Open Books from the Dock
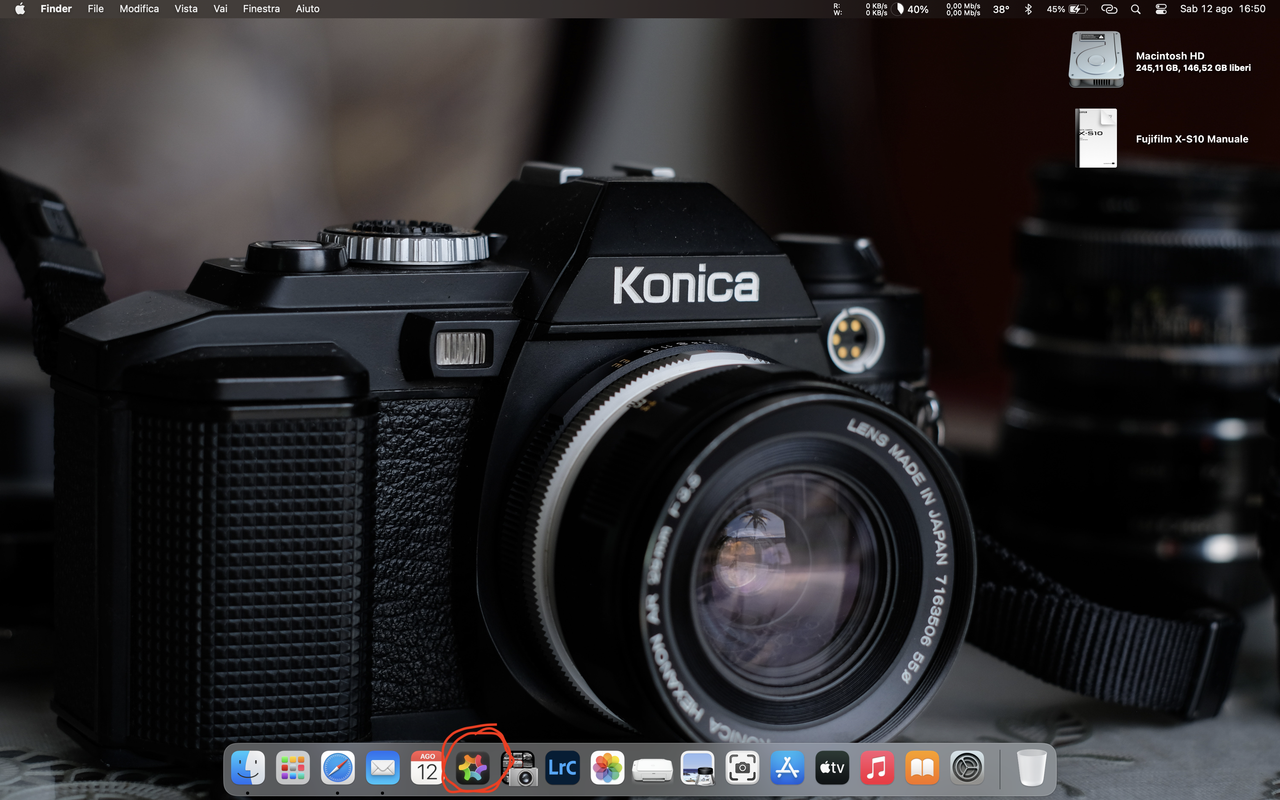Image resolution: width=1280 pixels, height=800 pixels. (922, 768)
